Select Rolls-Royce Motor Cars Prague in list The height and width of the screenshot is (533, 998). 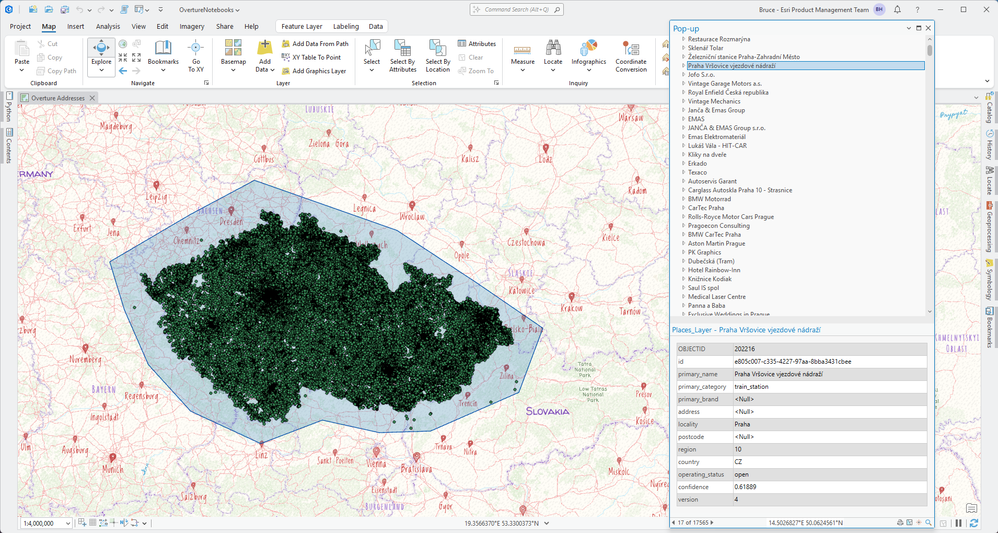point(730,216)
